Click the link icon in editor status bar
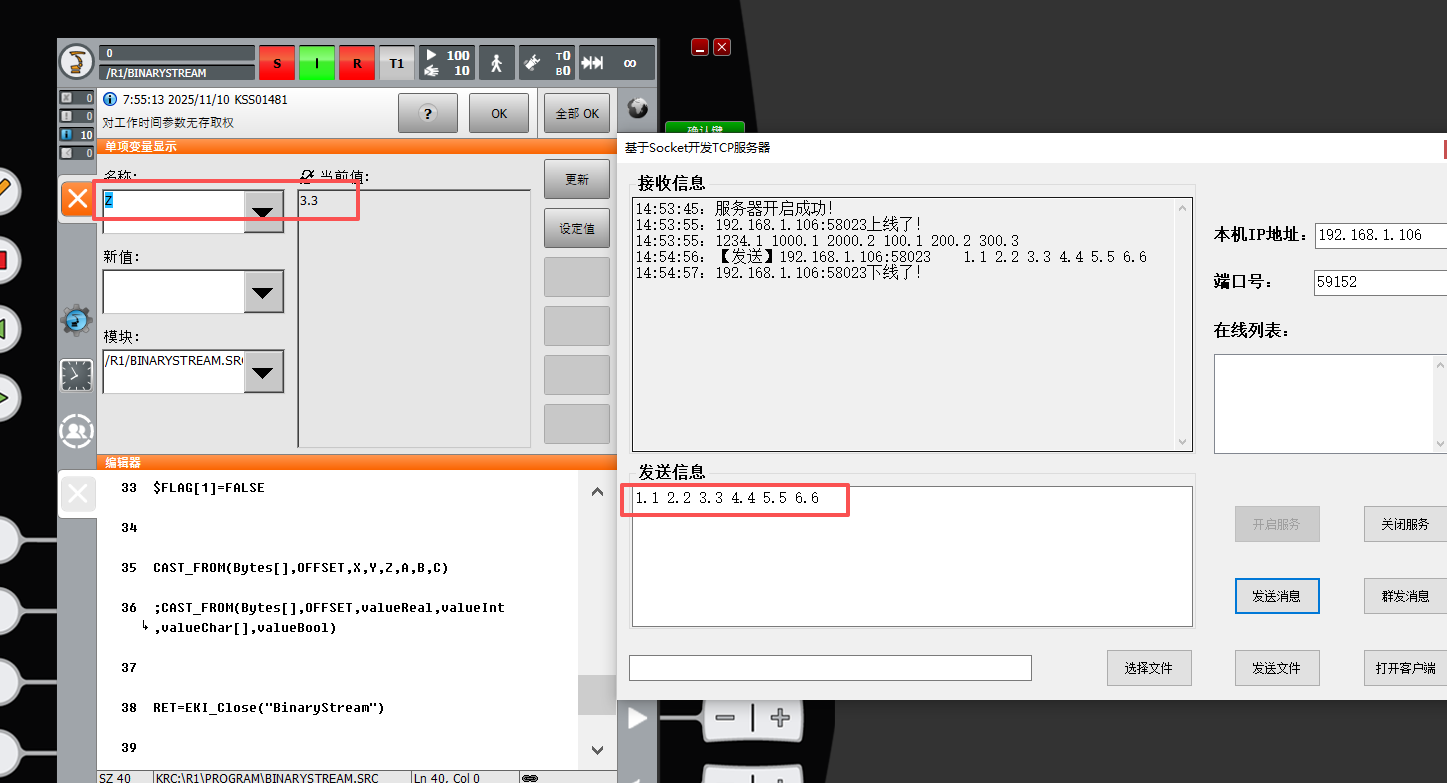 [x=530, y=777]
